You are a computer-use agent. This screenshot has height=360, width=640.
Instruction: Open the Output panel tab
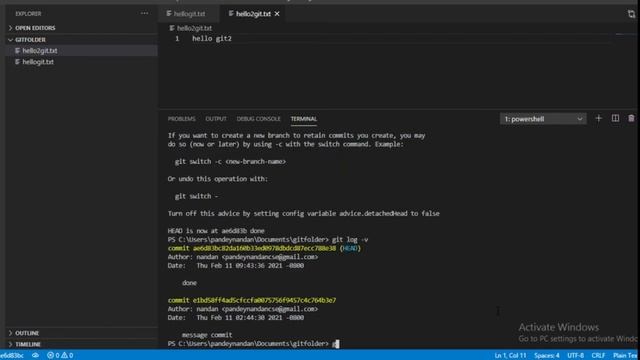(216, 119)
